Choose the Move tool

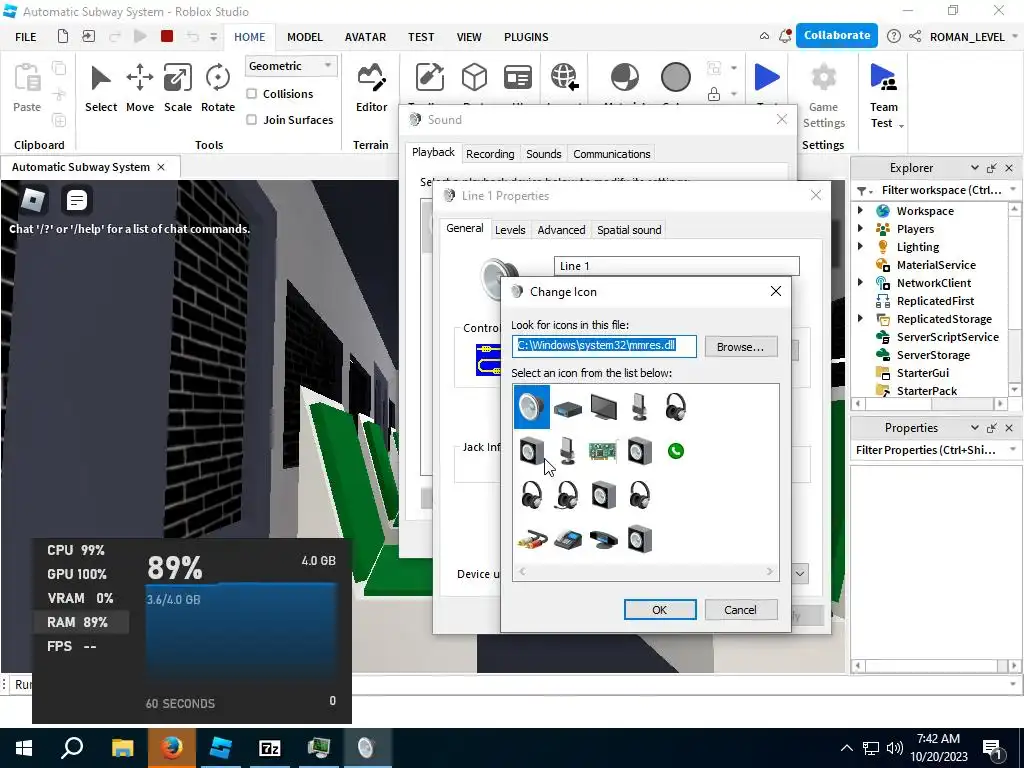140,89
